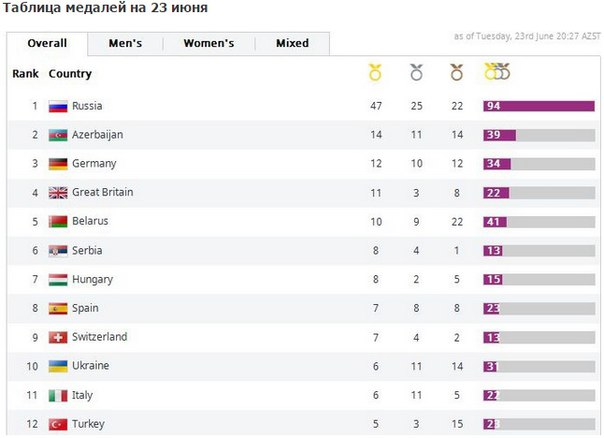The height and width of the screenshot is (438, 604).
Task: Click Russia's total medals bar showing 94
Action: click(x=538, y=106)
